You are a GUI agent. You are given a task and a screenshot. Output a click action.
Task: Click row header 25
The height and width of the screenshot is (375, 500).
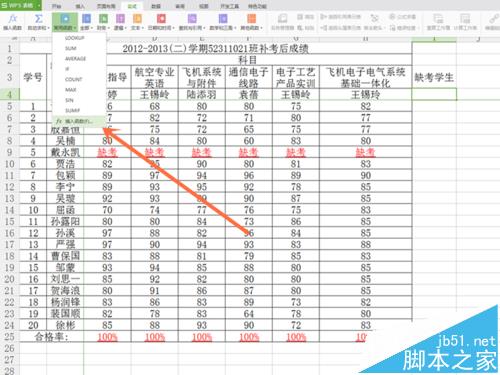tap(9, 337)
